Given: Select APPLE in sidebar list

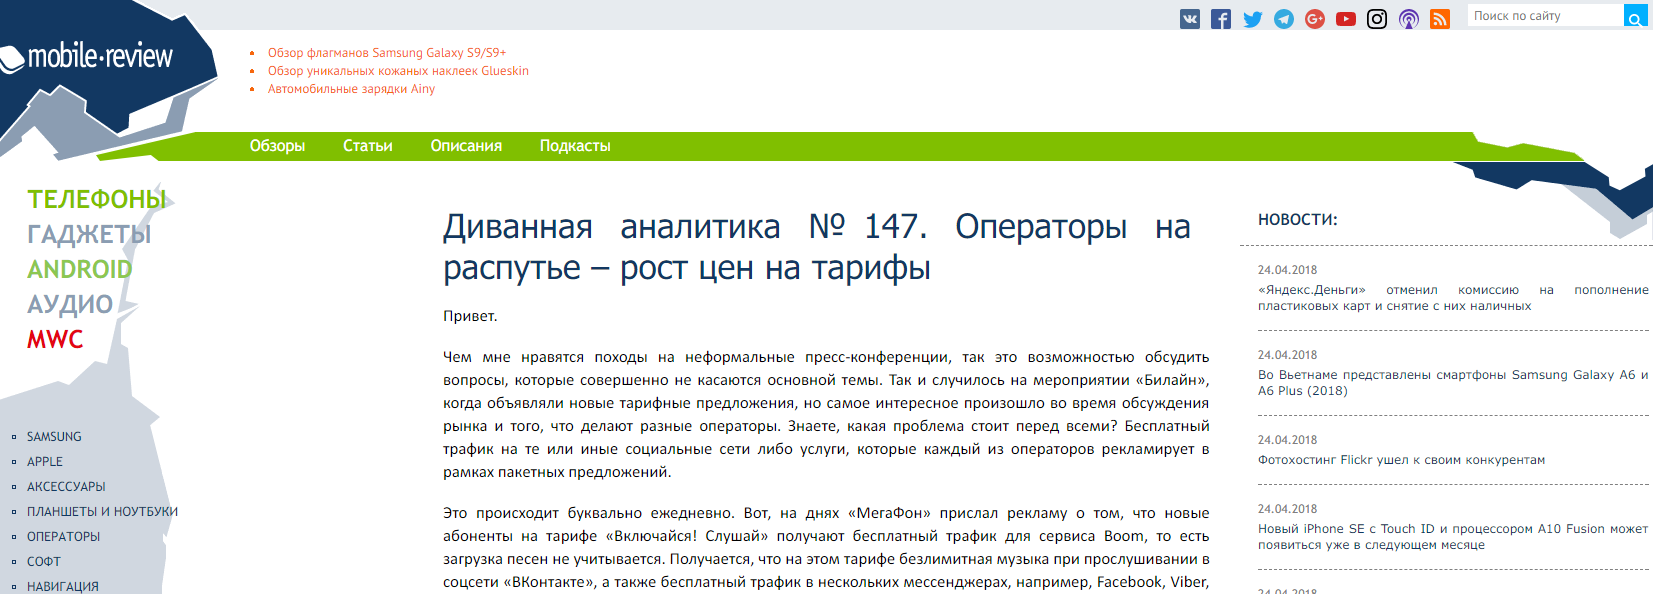Looking at the screenshot, I should pyautogui.click(x=45, y=462).
